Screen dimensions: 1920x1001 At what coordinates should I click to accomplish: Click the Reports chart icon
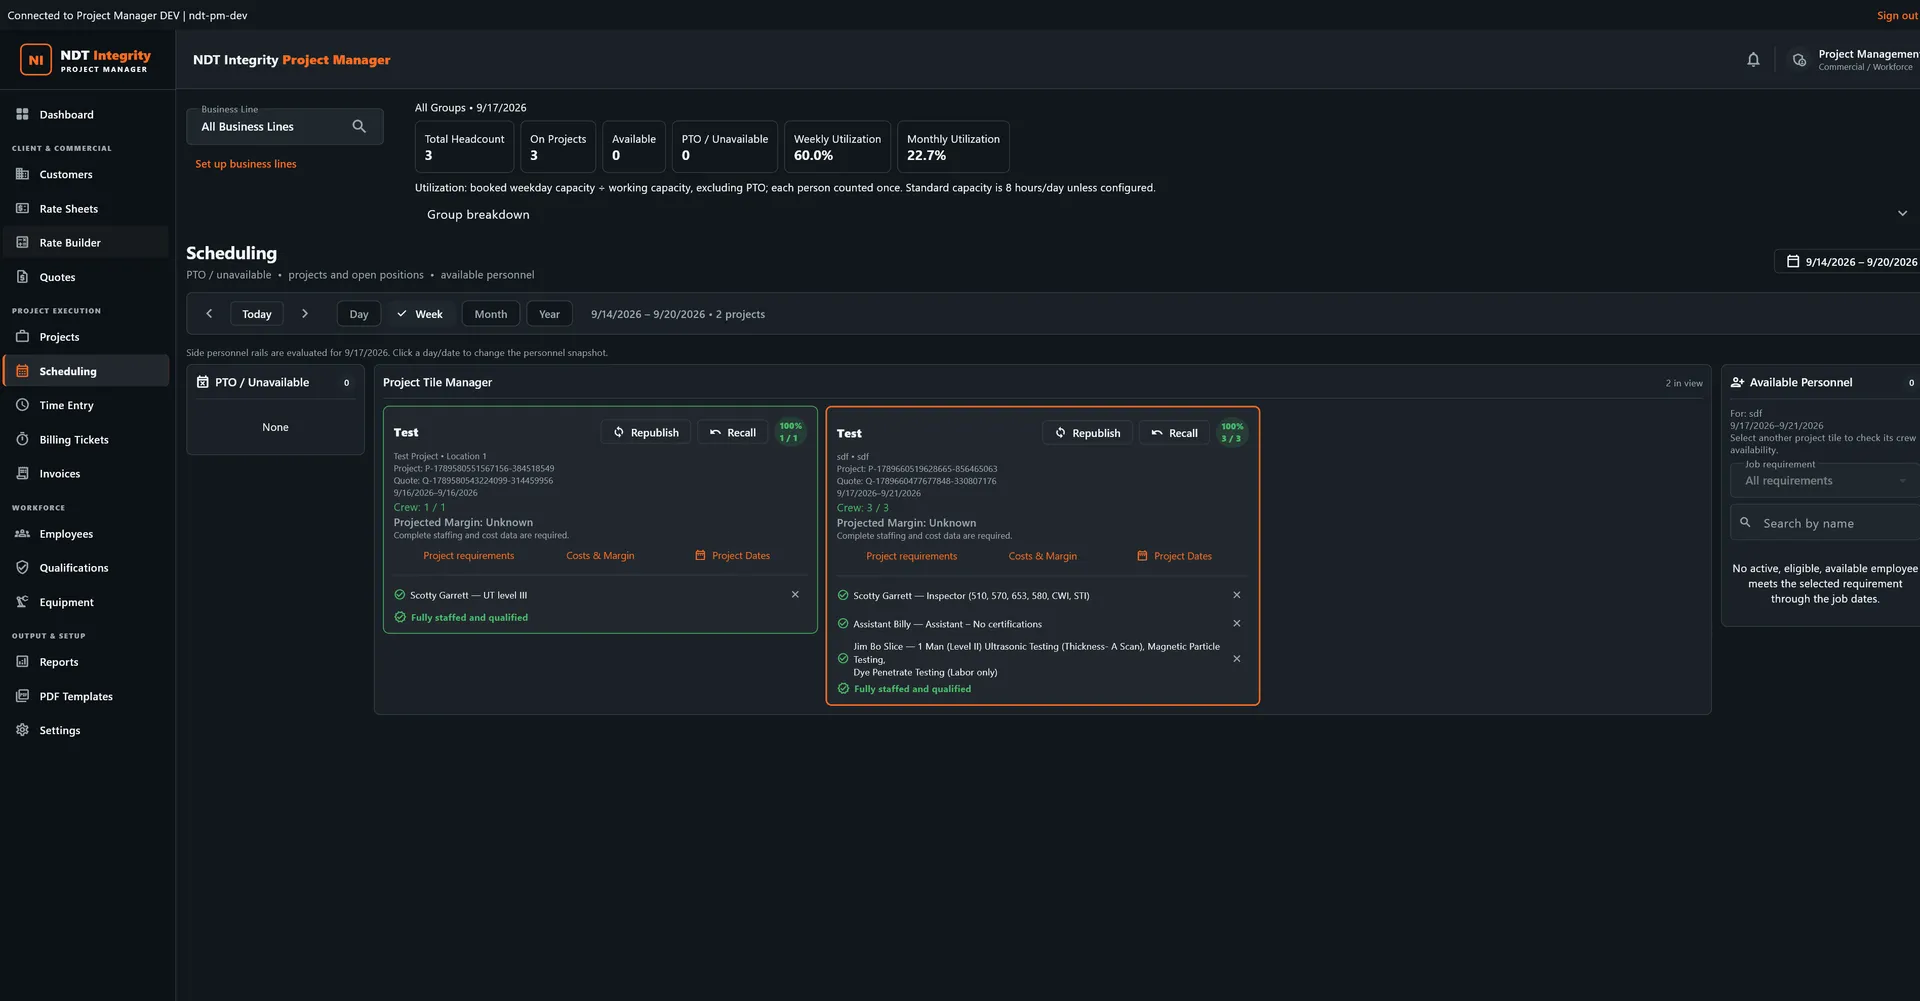click(x=22, y=662)
